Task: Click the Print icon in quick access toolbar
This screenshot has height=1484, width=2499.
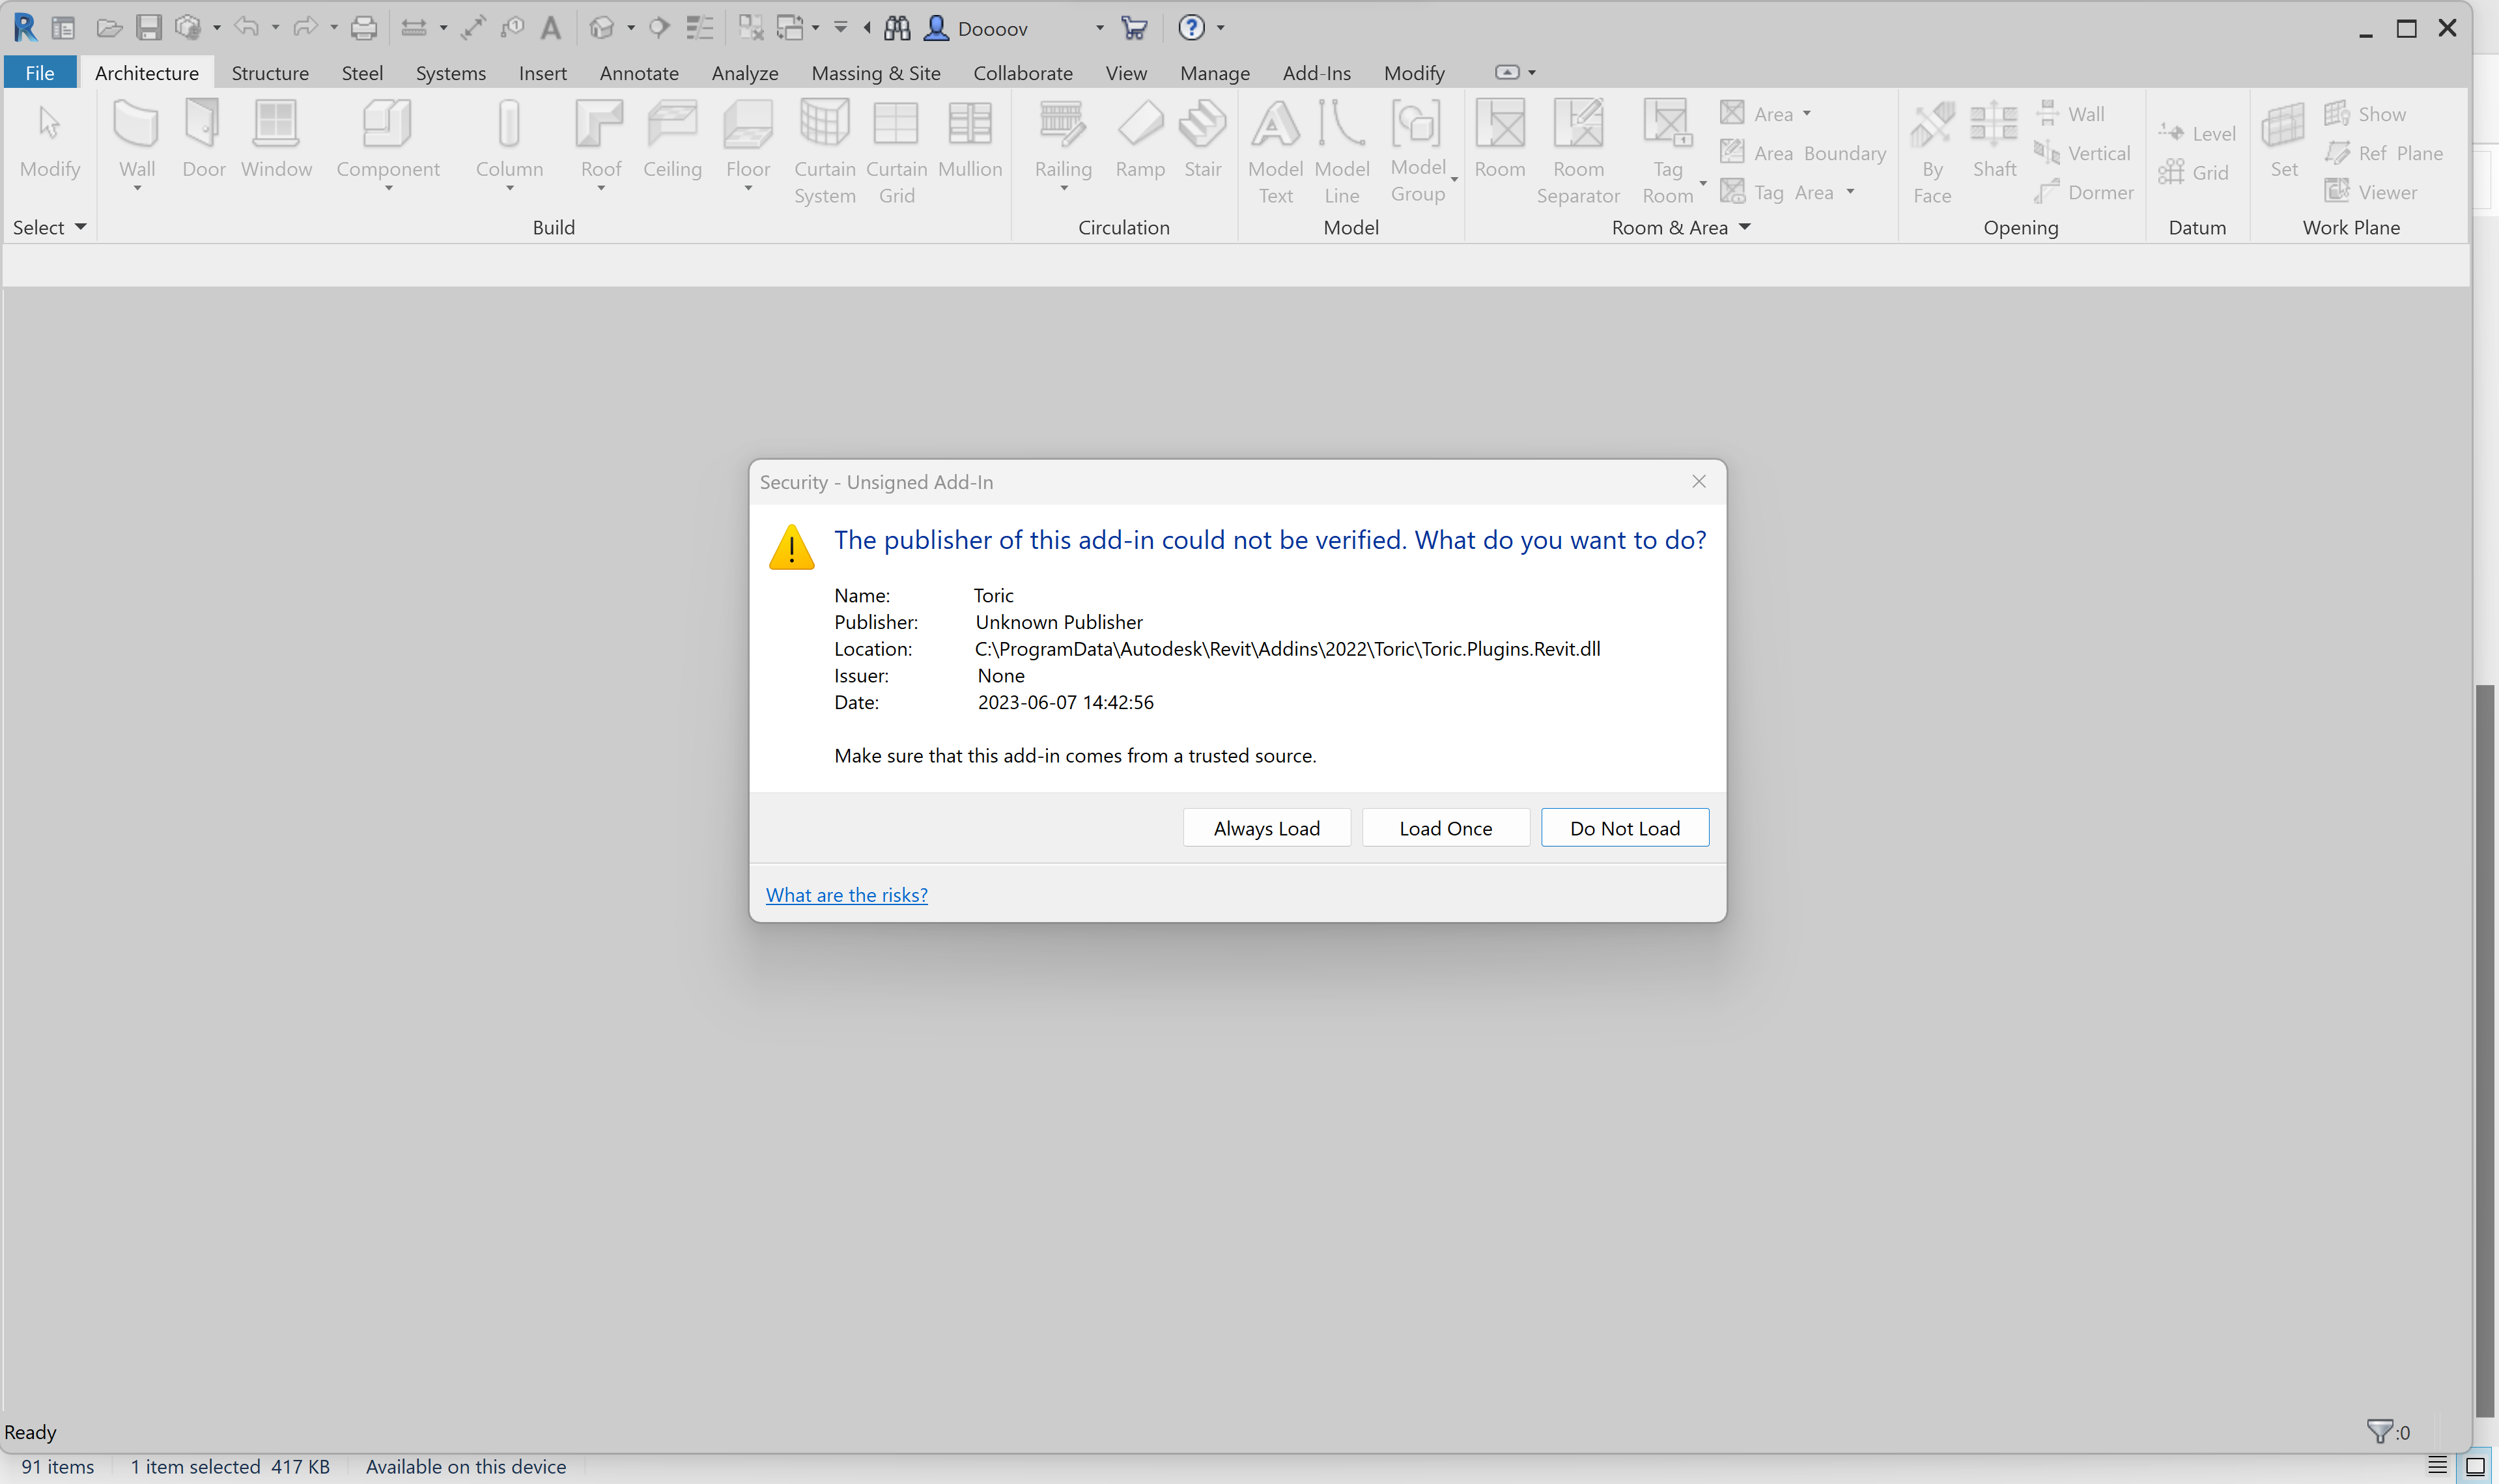Action: 364,28
